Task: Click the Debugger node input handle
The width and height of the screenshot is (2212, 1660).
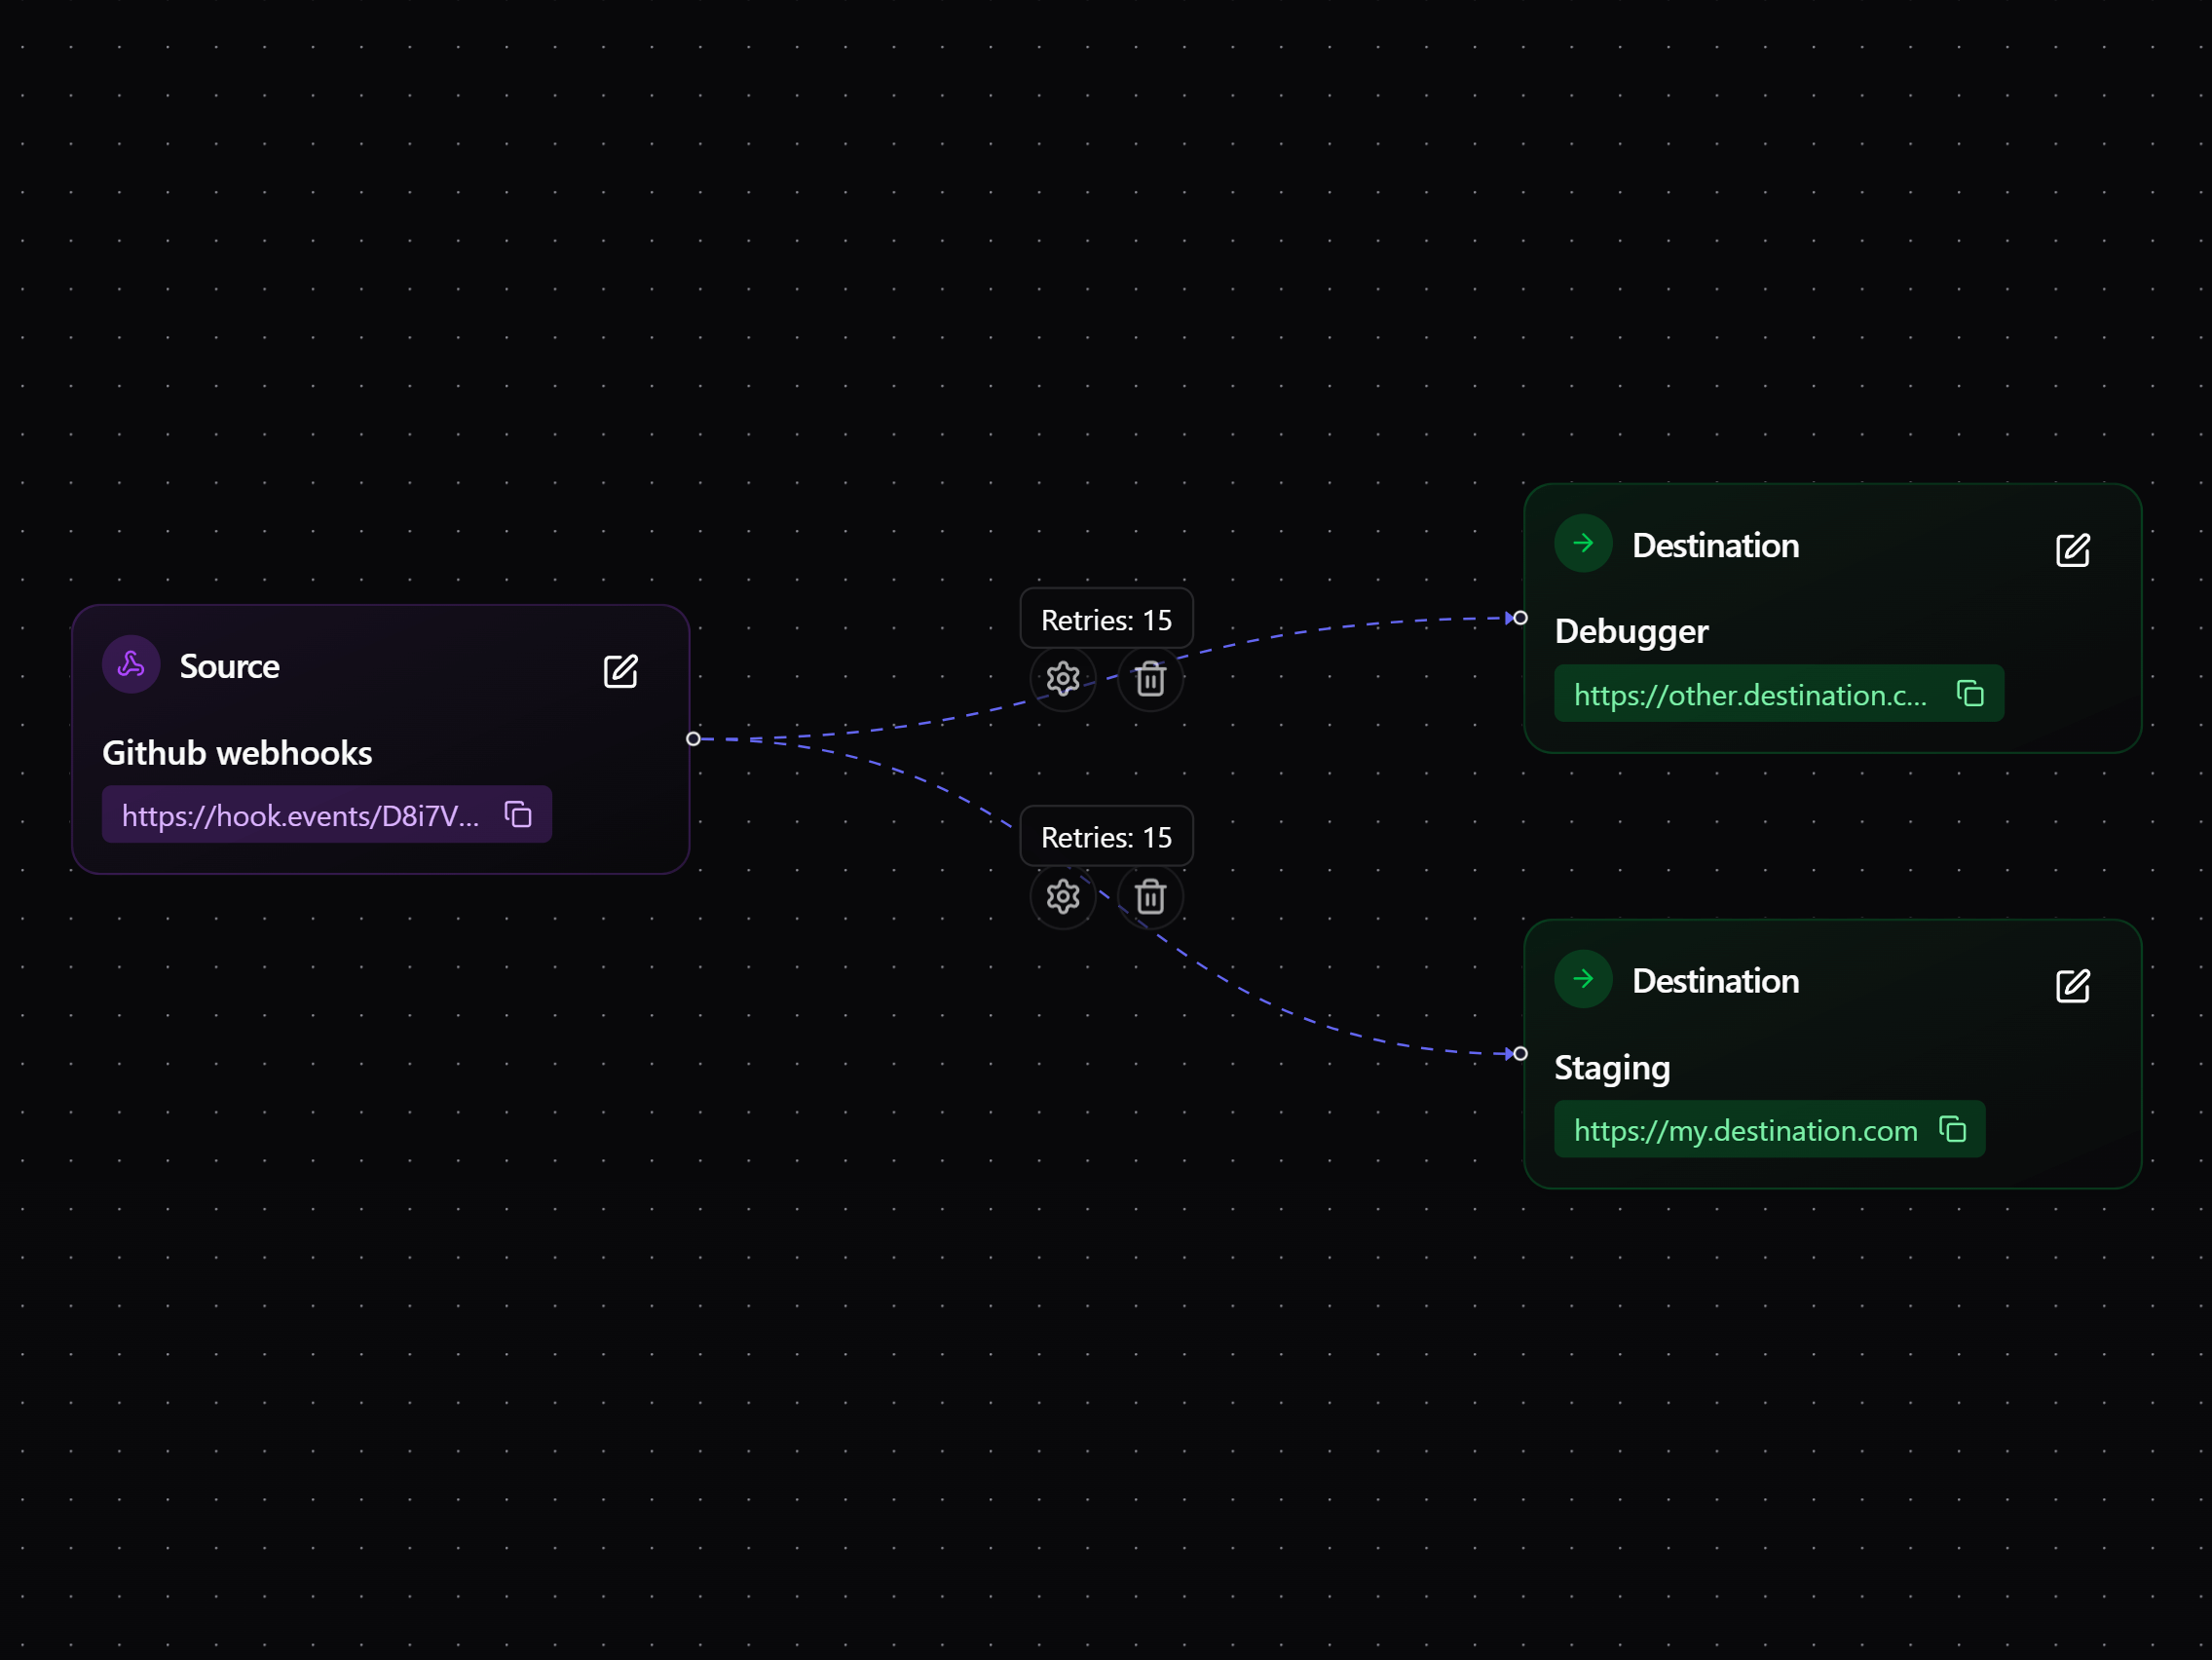Action: click(1520, 618)
